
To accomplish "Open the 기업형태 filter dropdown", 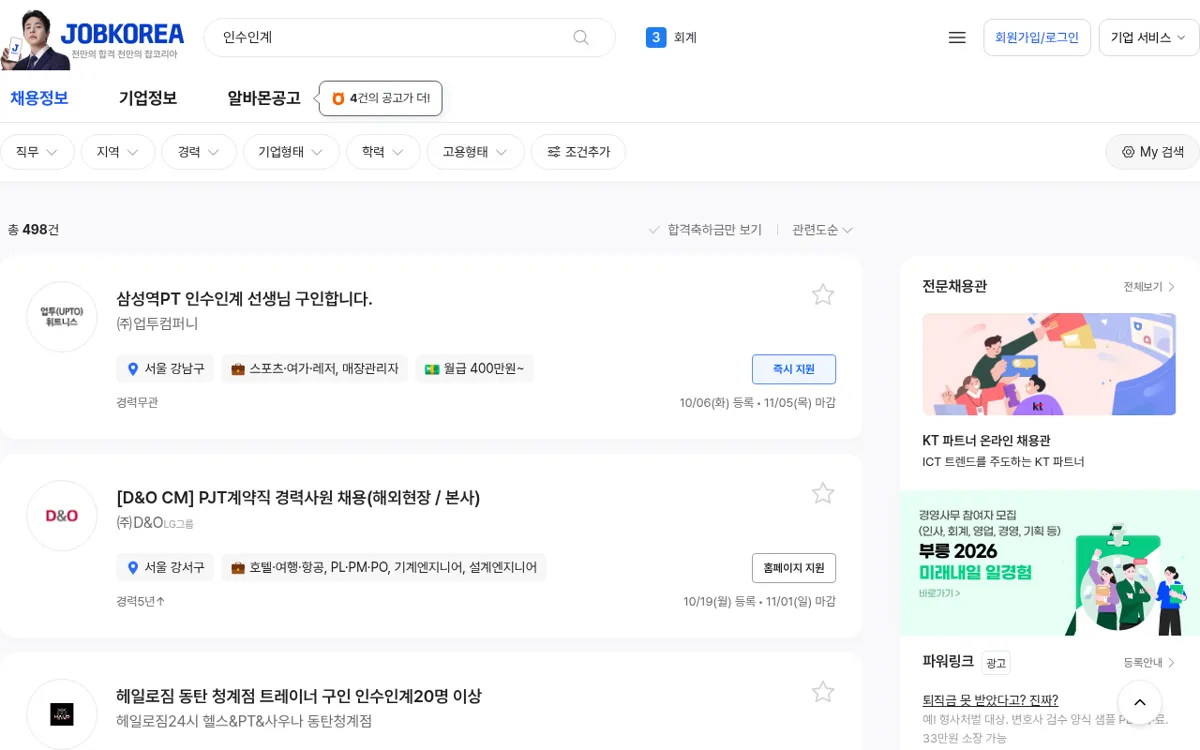I will 291,152.
